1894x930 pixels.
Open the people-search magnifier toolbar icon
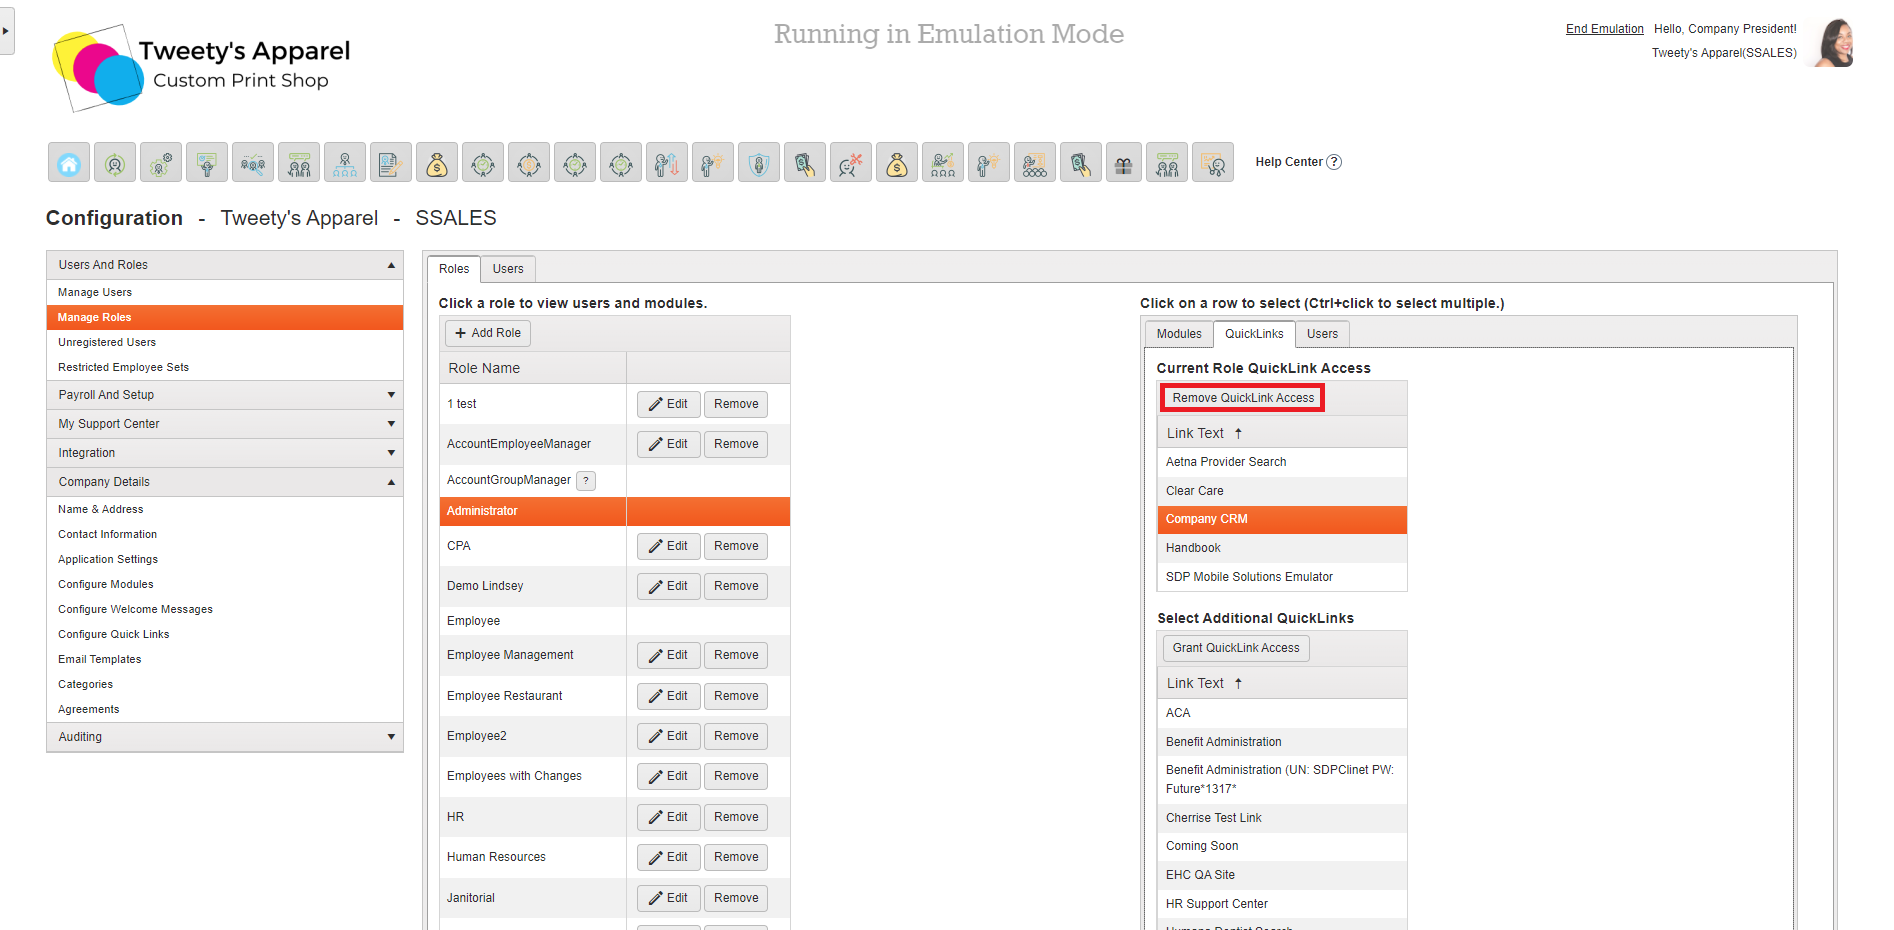pyautogui.click(x=253, y=162)
